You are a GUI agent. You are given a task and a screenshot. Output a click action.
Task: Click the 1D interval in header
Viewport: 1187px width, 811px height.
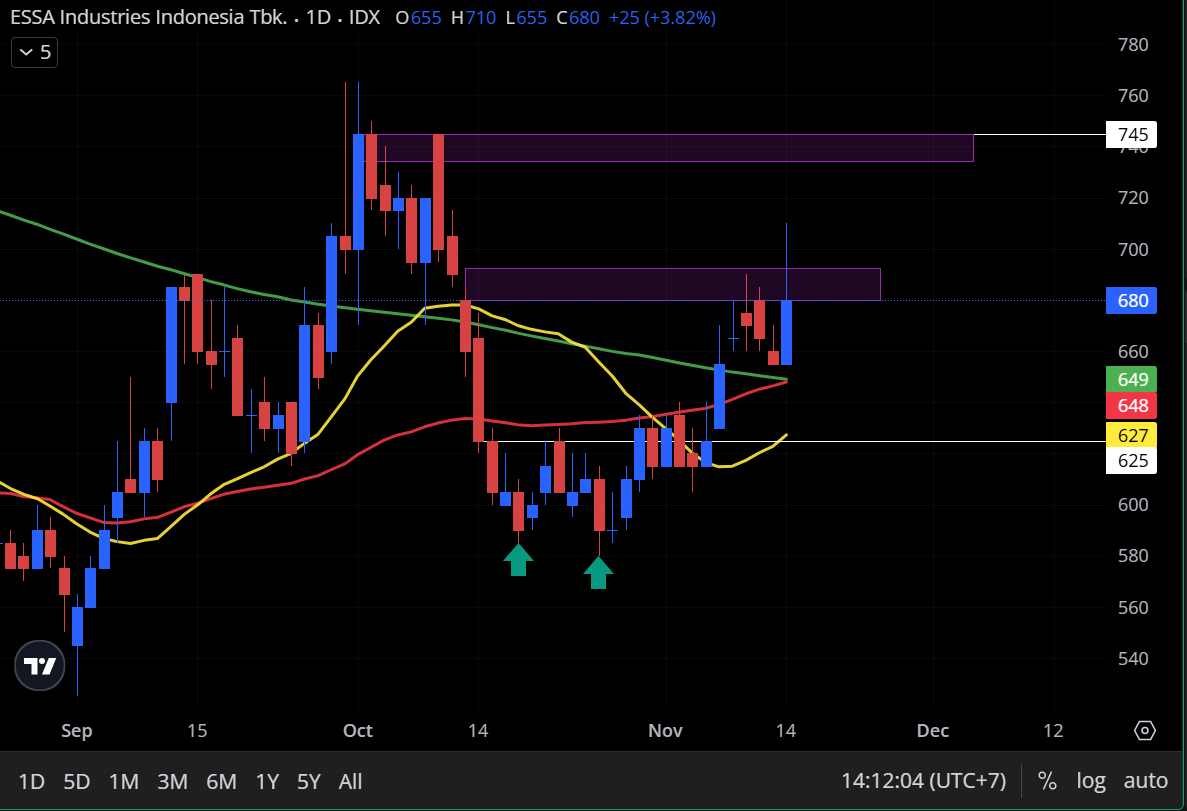[x=318, y=17]
